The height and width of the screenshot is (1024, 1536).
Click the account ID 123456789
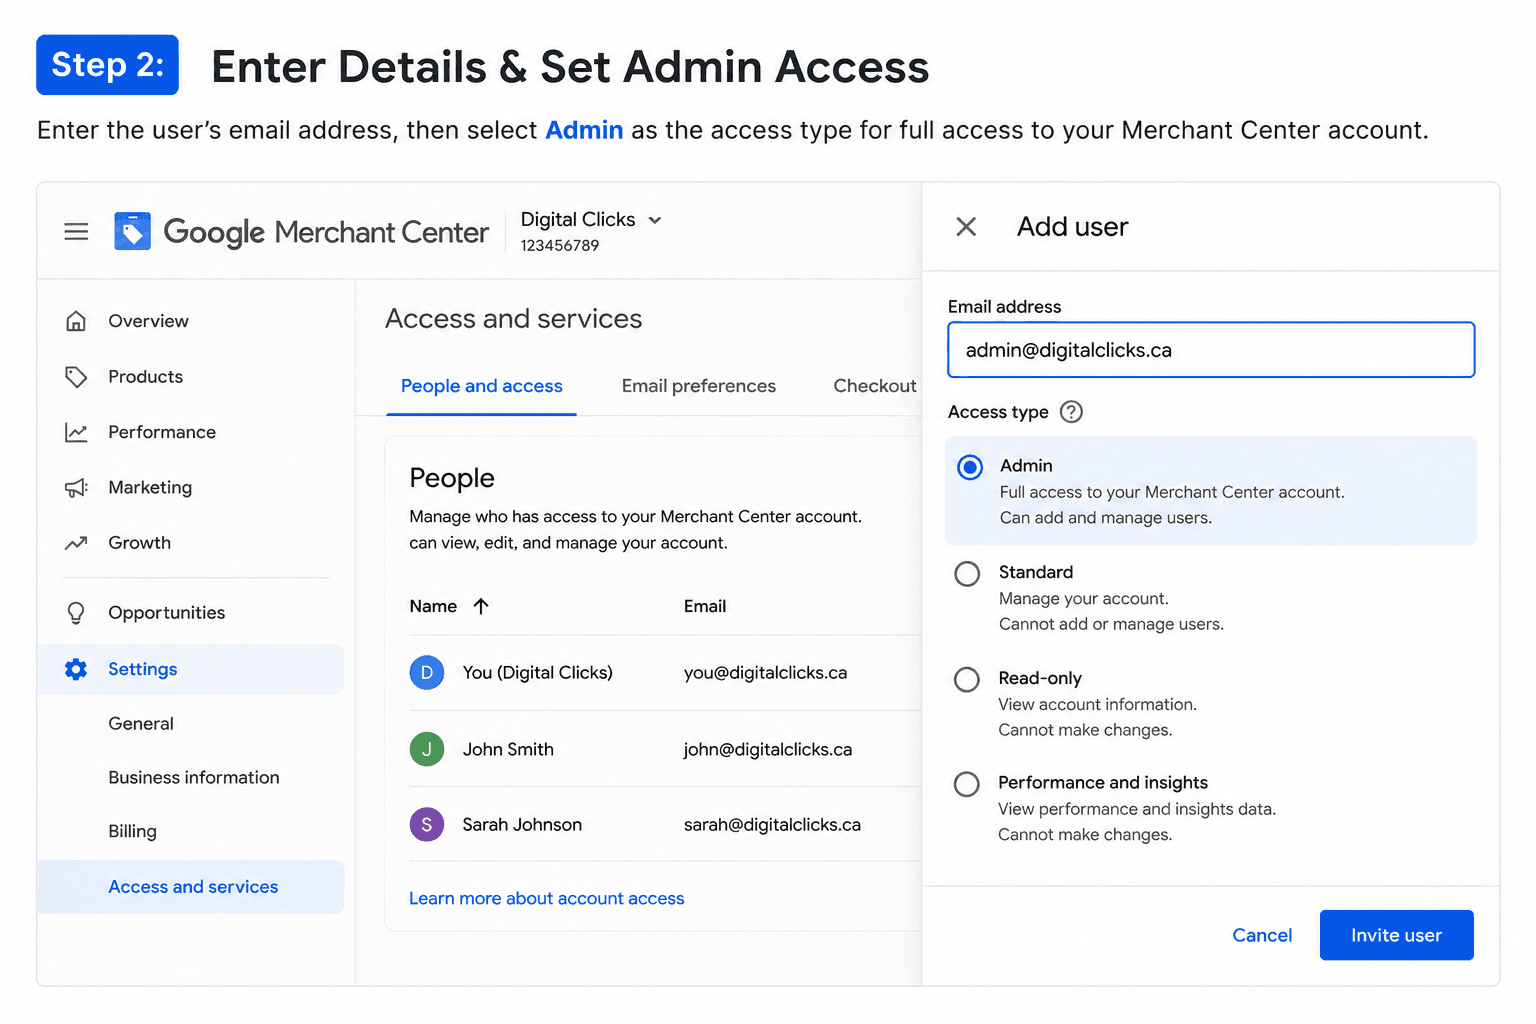(560, 246)
